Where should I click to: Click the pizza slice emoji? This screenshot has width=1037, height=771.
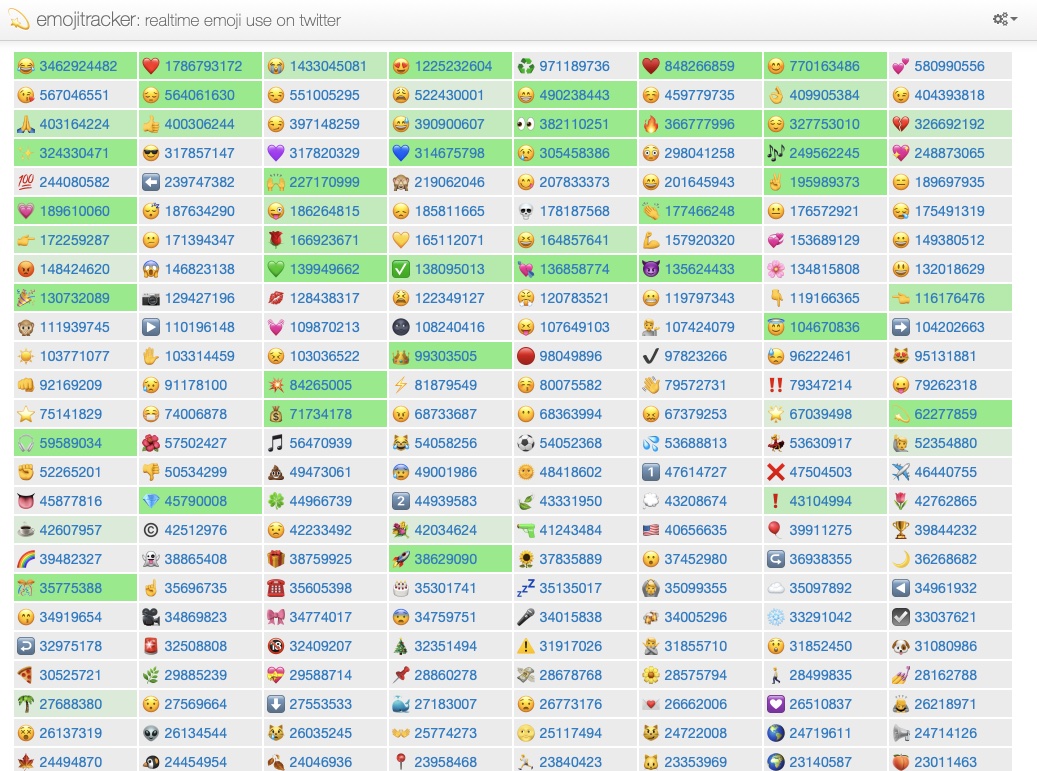25,676
